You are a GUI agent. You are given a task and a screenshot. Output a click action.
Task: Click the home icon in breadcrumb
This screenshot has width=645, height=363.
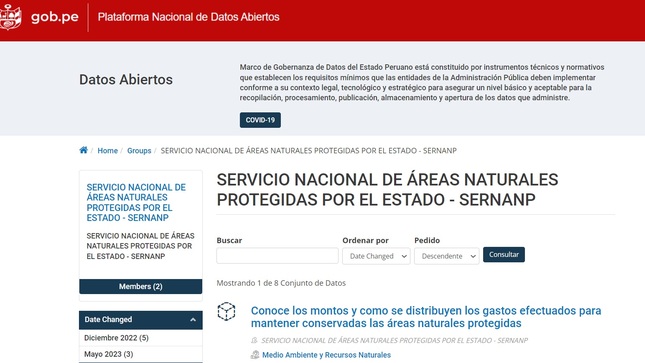[84, 150]
